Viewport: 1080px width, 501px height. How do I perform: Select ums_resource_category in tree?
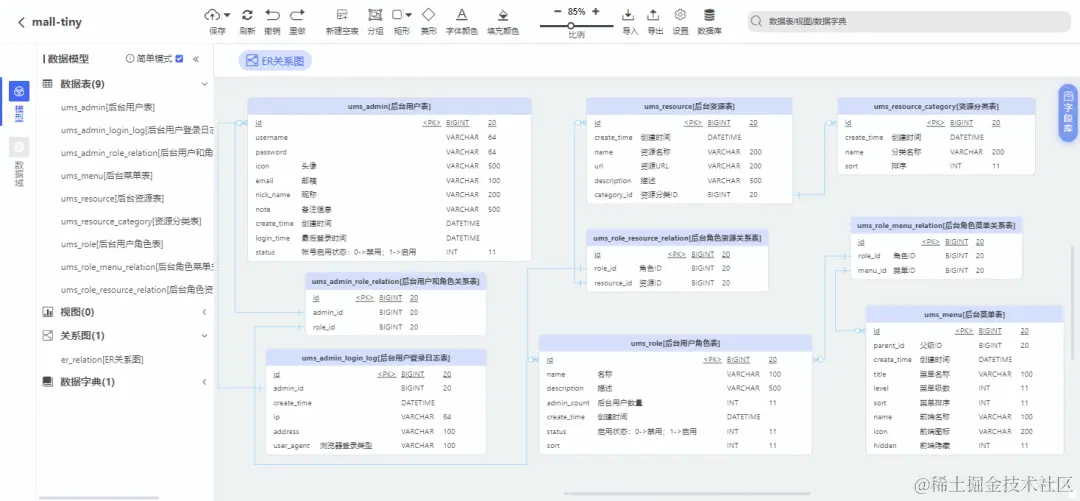coord(131,222)
